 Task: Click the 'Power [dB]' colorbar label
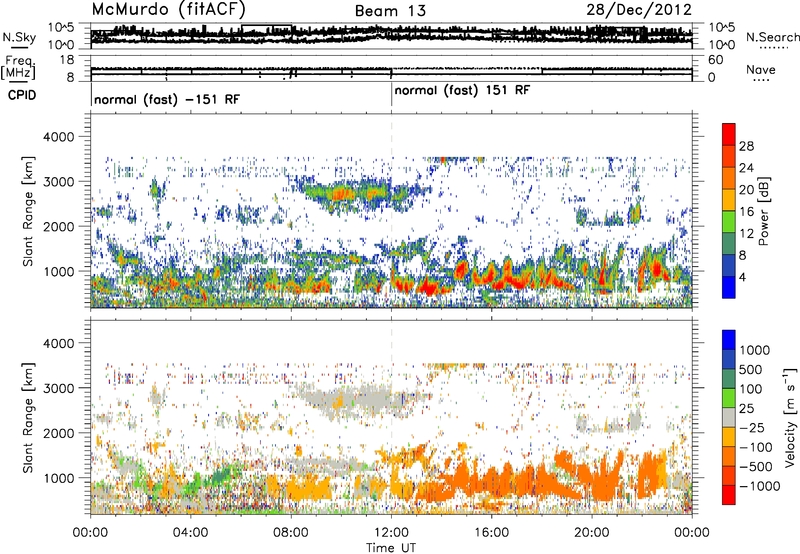click(x=764, y=211)
